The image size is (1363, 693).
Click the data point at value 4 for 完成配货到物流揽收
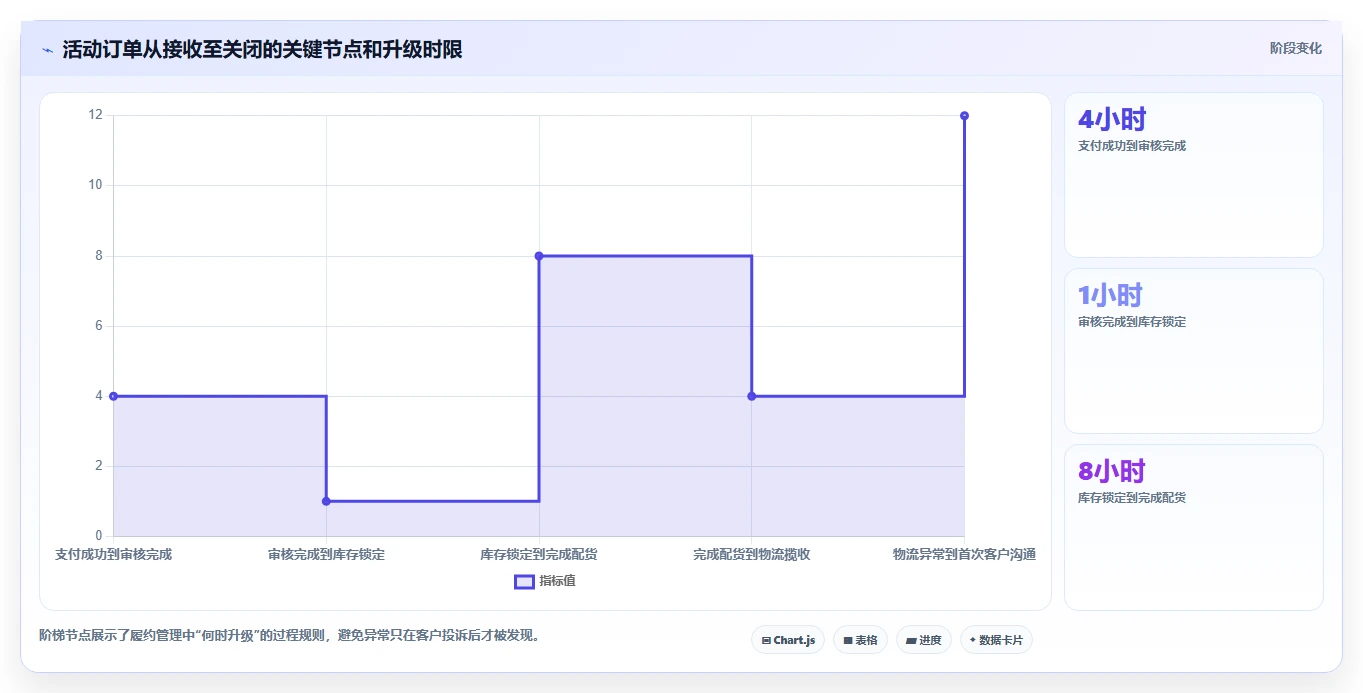pyautogui.click(x=752, y=396)
